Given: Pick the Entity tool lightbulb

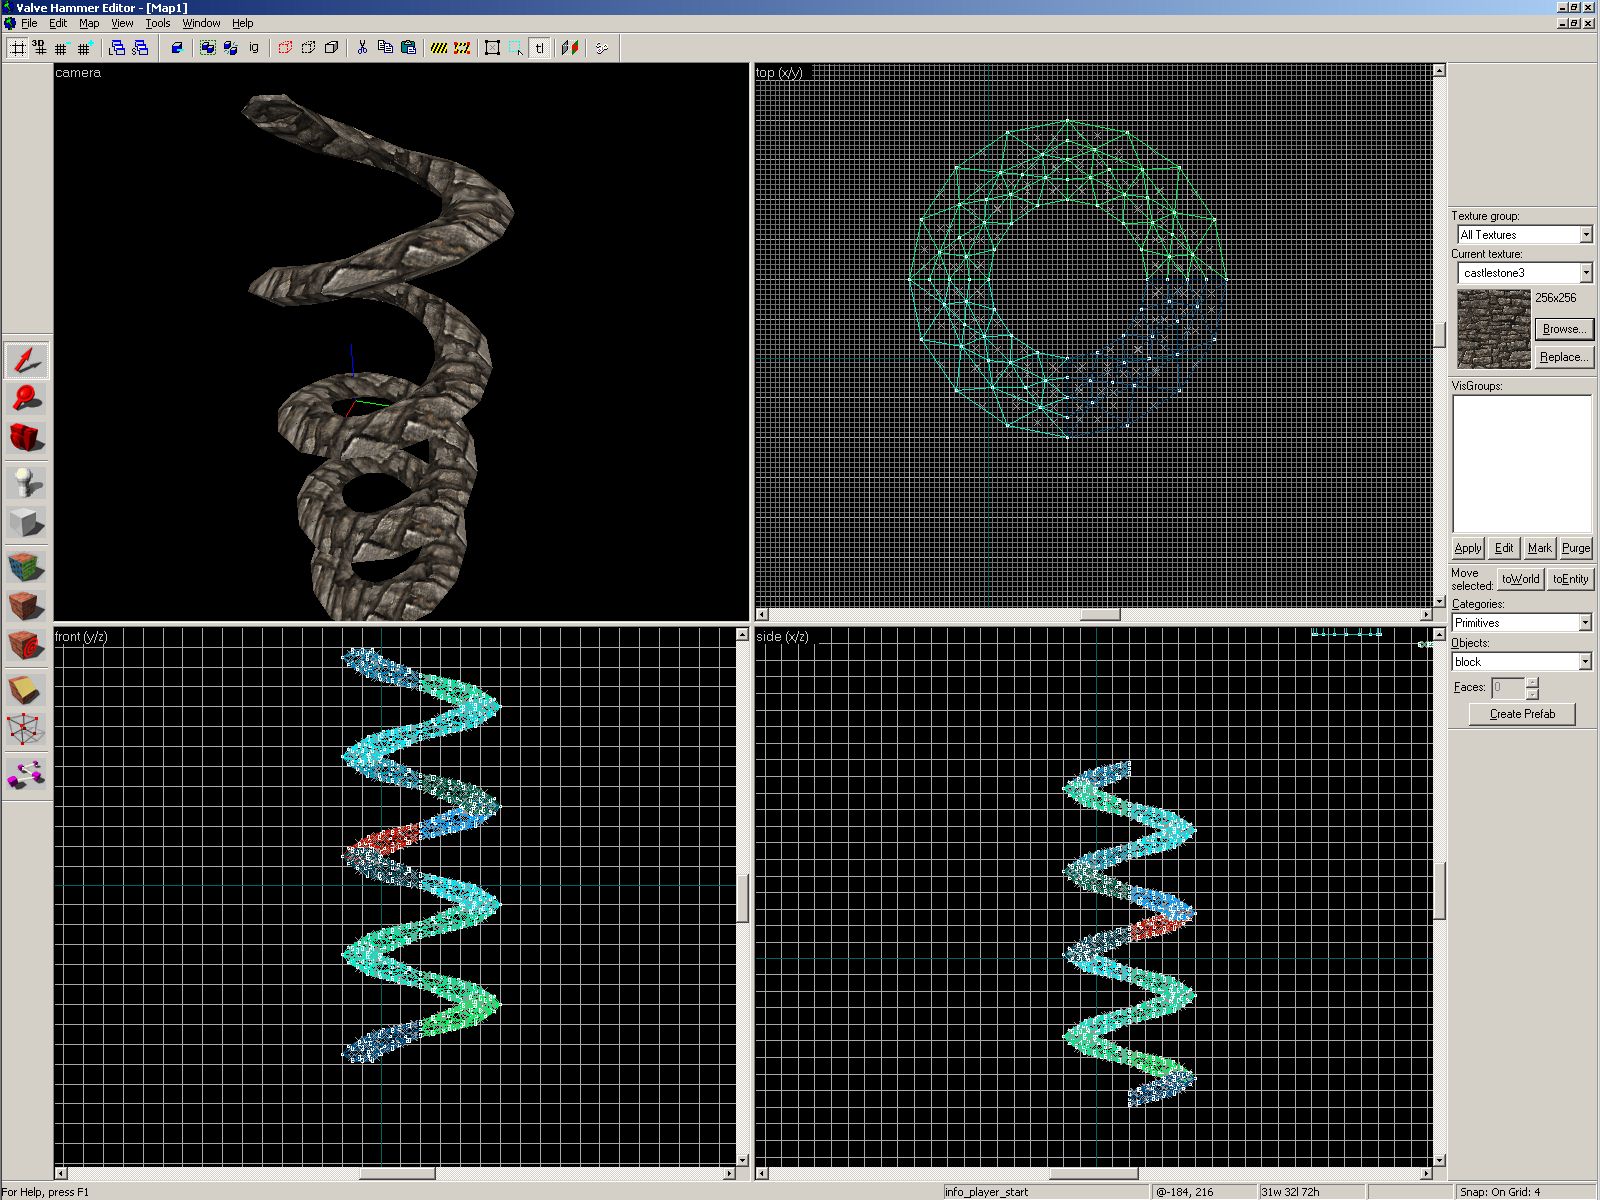Looking at the screenshot, I should (x=26, y=483).
